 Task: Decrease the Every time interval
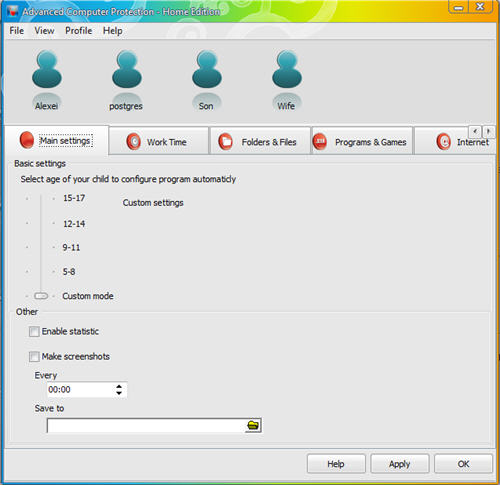[x=119, y=393]
